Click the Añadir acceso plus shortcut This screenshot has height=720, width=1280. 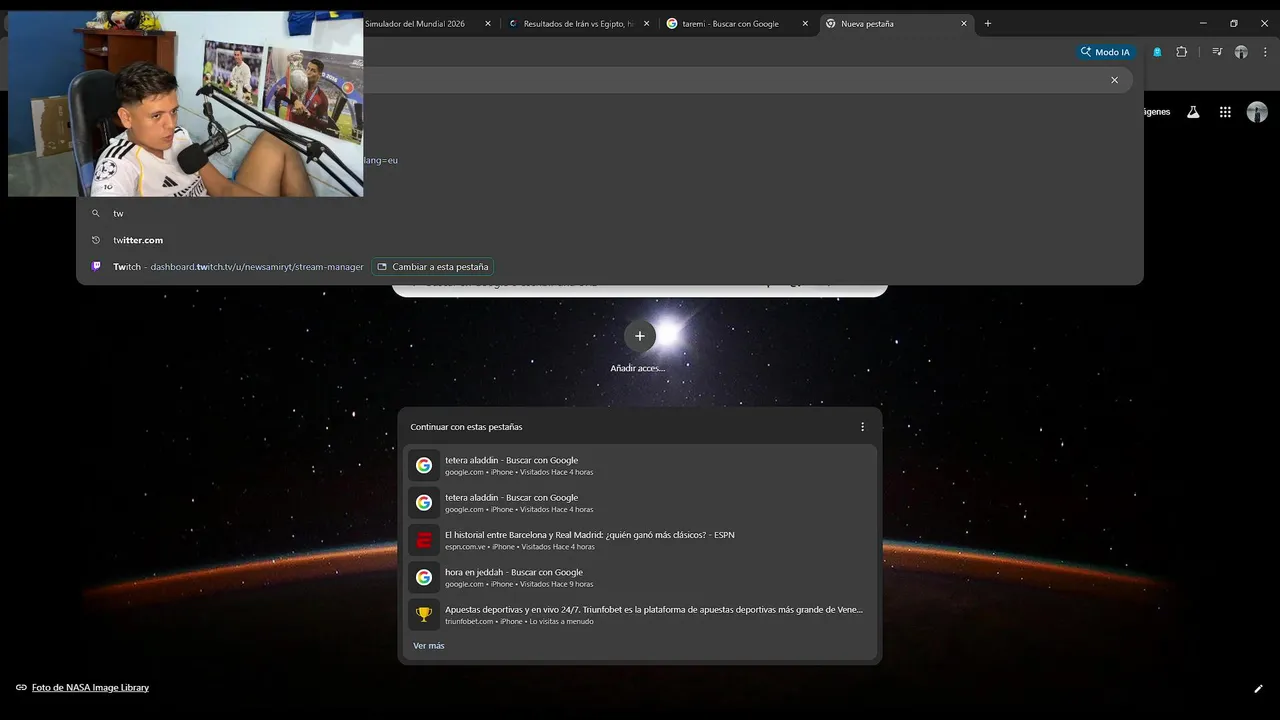pyautogui.click(x=640, y=336)
